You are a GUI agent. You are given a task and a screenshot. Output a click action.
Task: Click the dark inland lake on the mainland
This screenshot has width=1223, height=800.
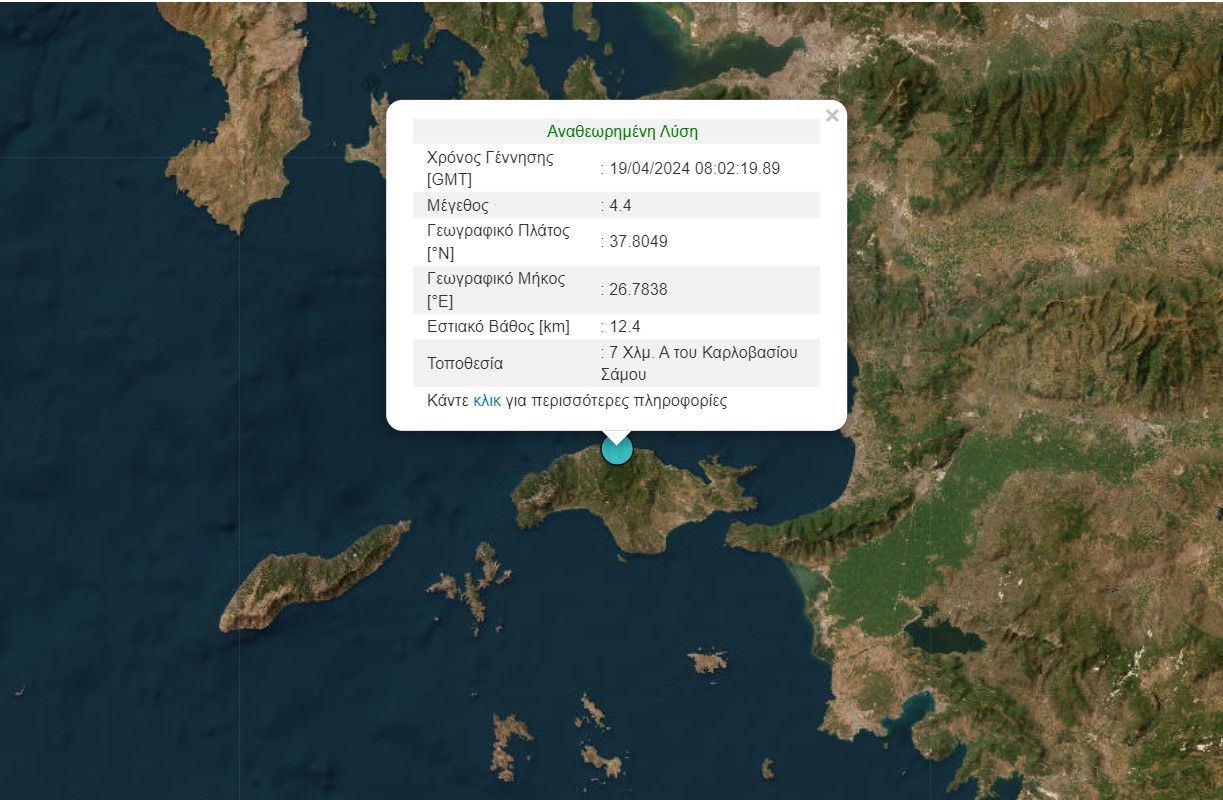942,637
